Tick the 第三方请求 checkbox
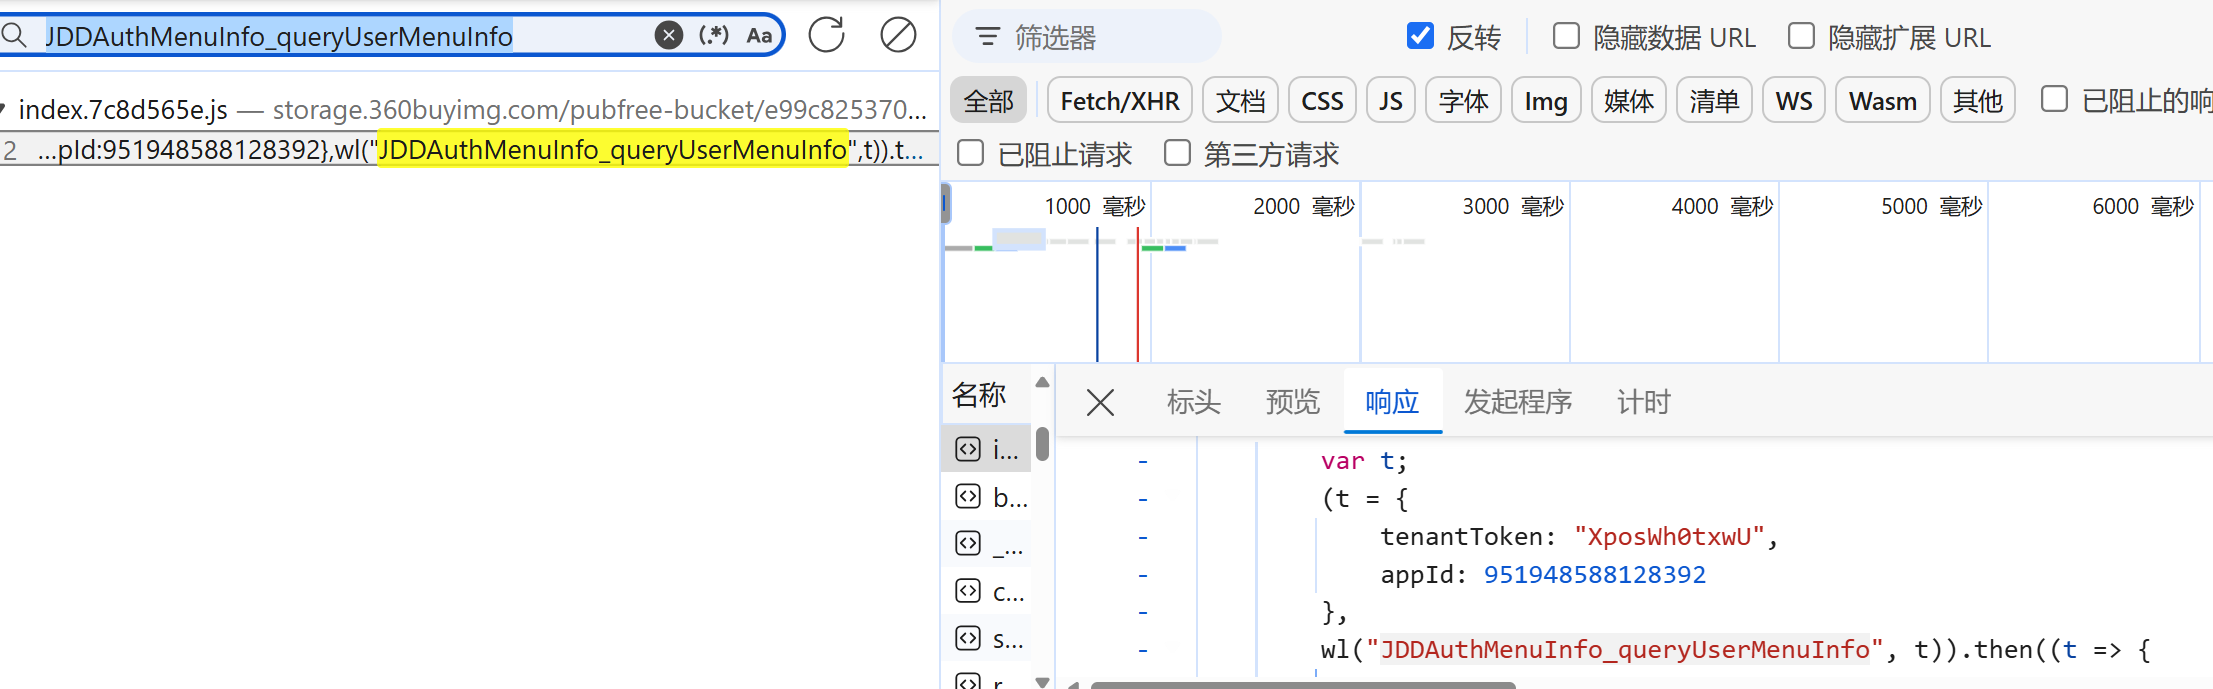The height and width of the screenshot is (689, 2213). tap(1177, 153)
